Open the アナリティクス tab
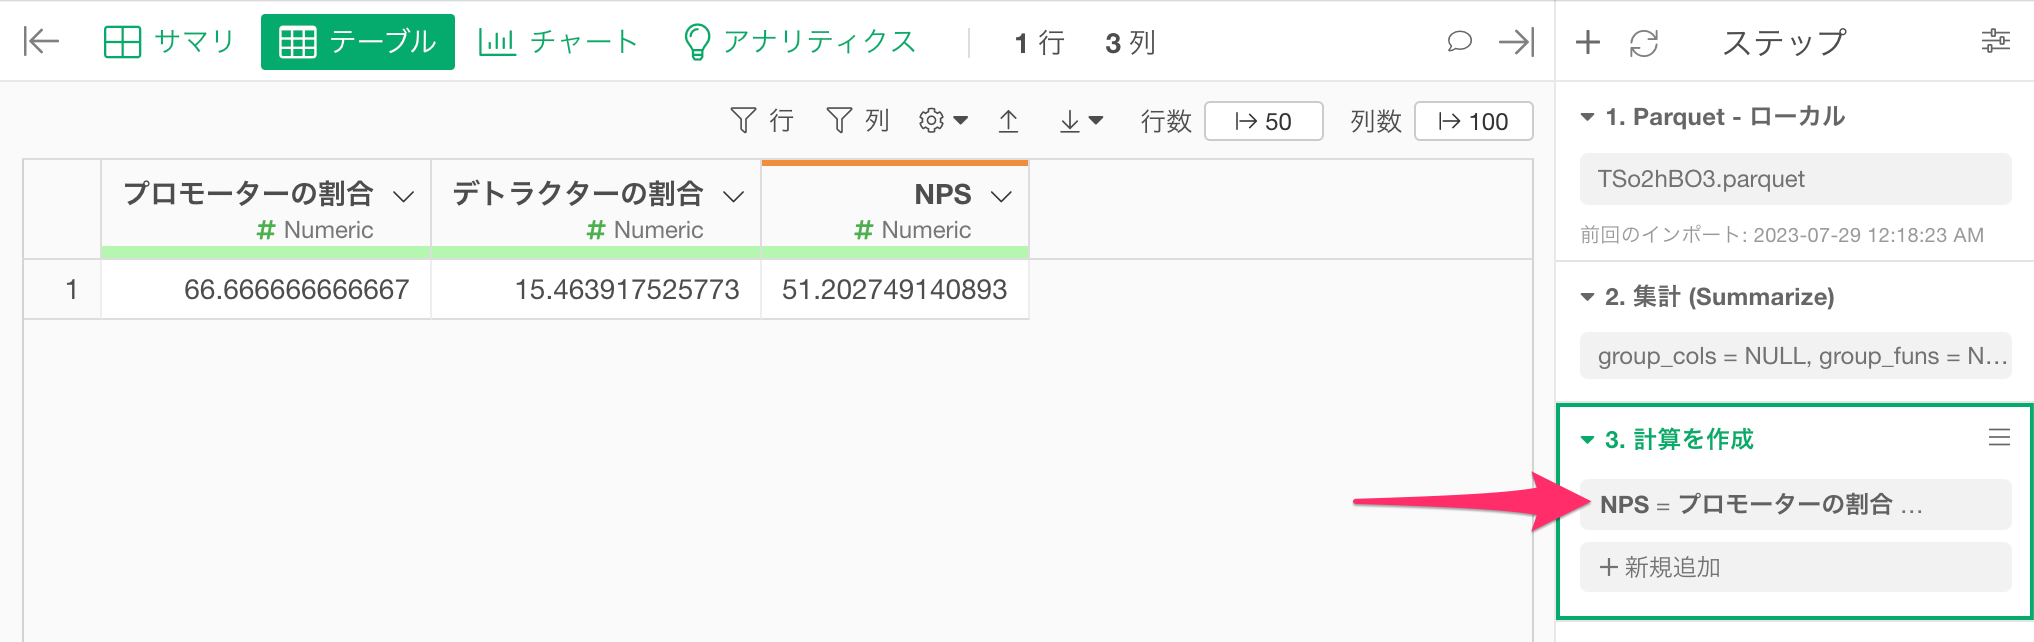Screen dimensions: 2034x642 799,42
